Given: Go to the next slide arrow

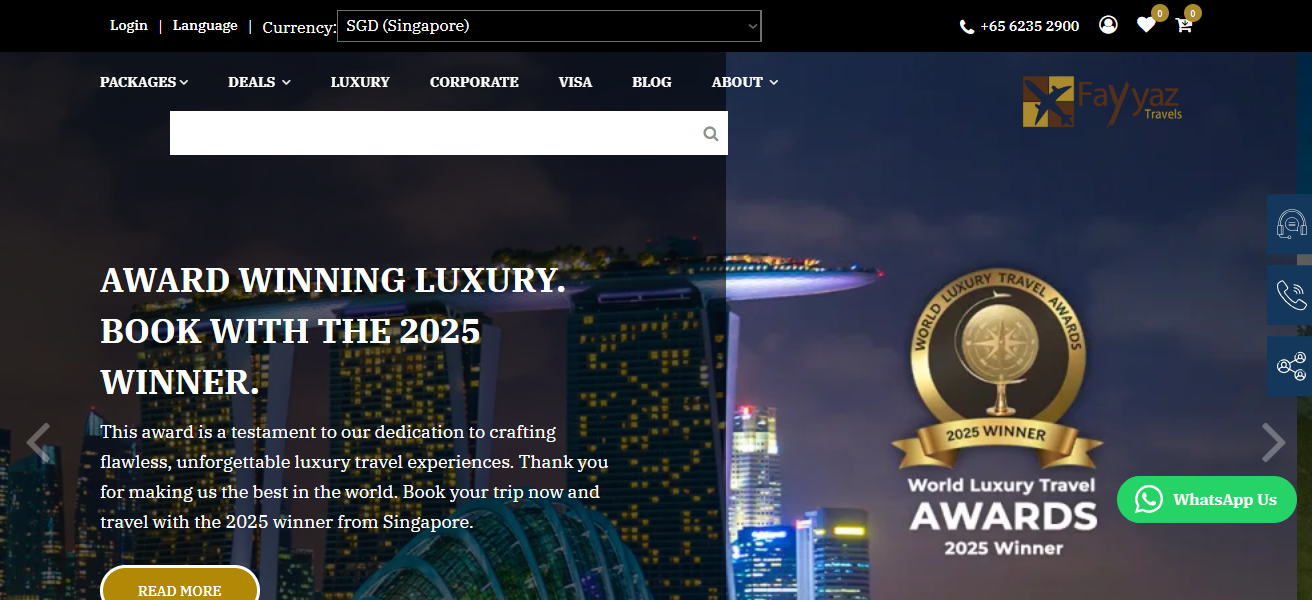Looking at the screenshot, I should point(1273,442).
